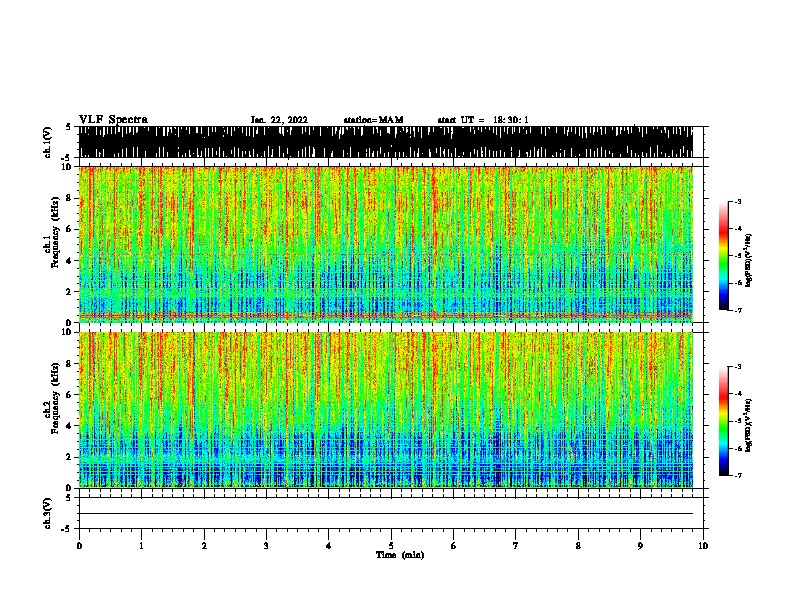The width and height of the screenshot is (792, 612).
Task: Click the time axis tick label "2"
Action: tap(204, 546)
